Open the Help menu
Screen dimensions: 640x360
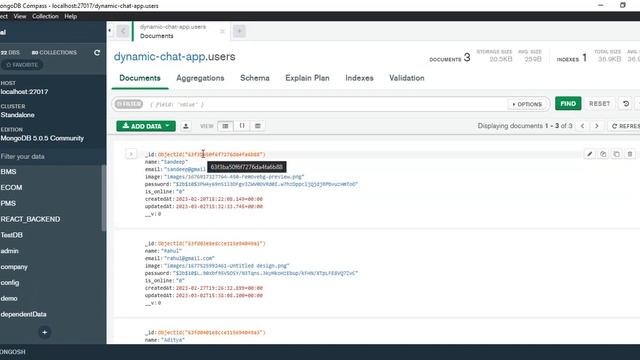click(71, 16)
